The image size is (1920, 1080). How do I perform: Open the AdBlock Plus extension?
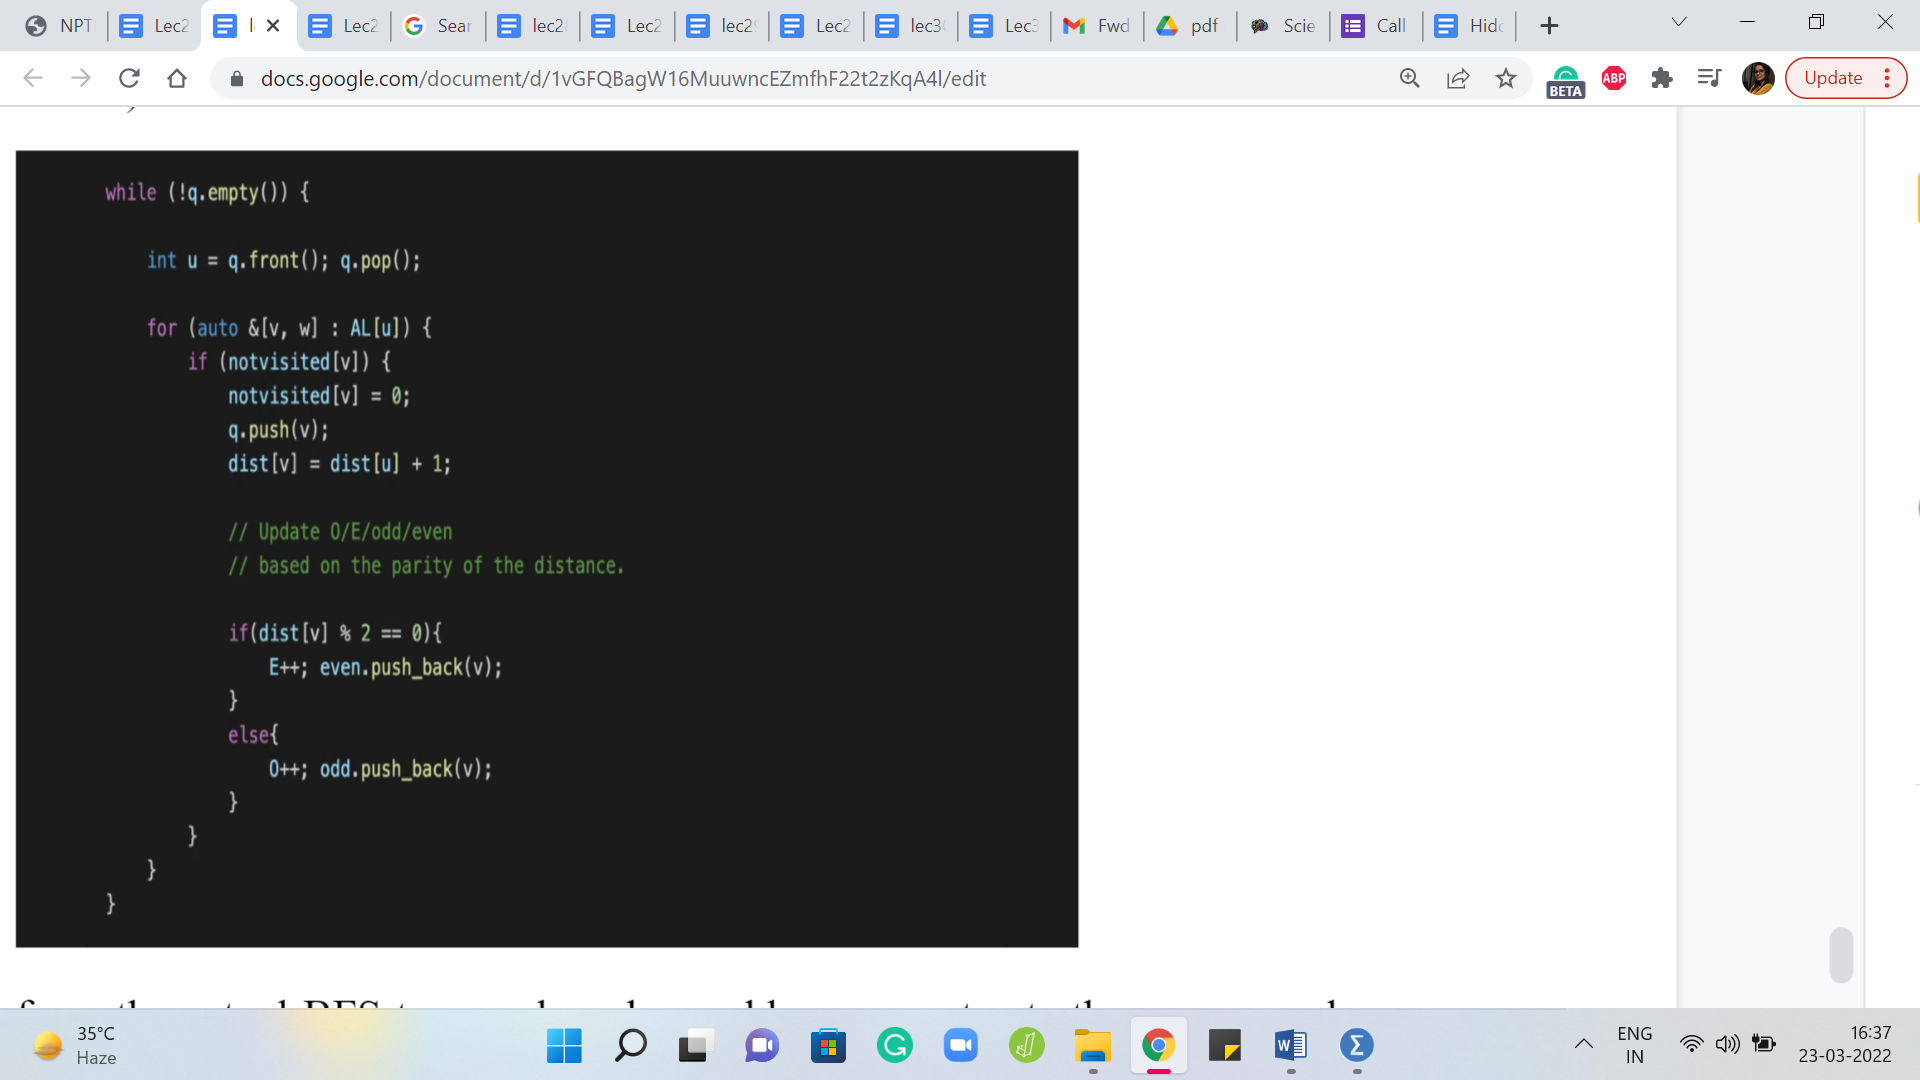(1614, 78)
